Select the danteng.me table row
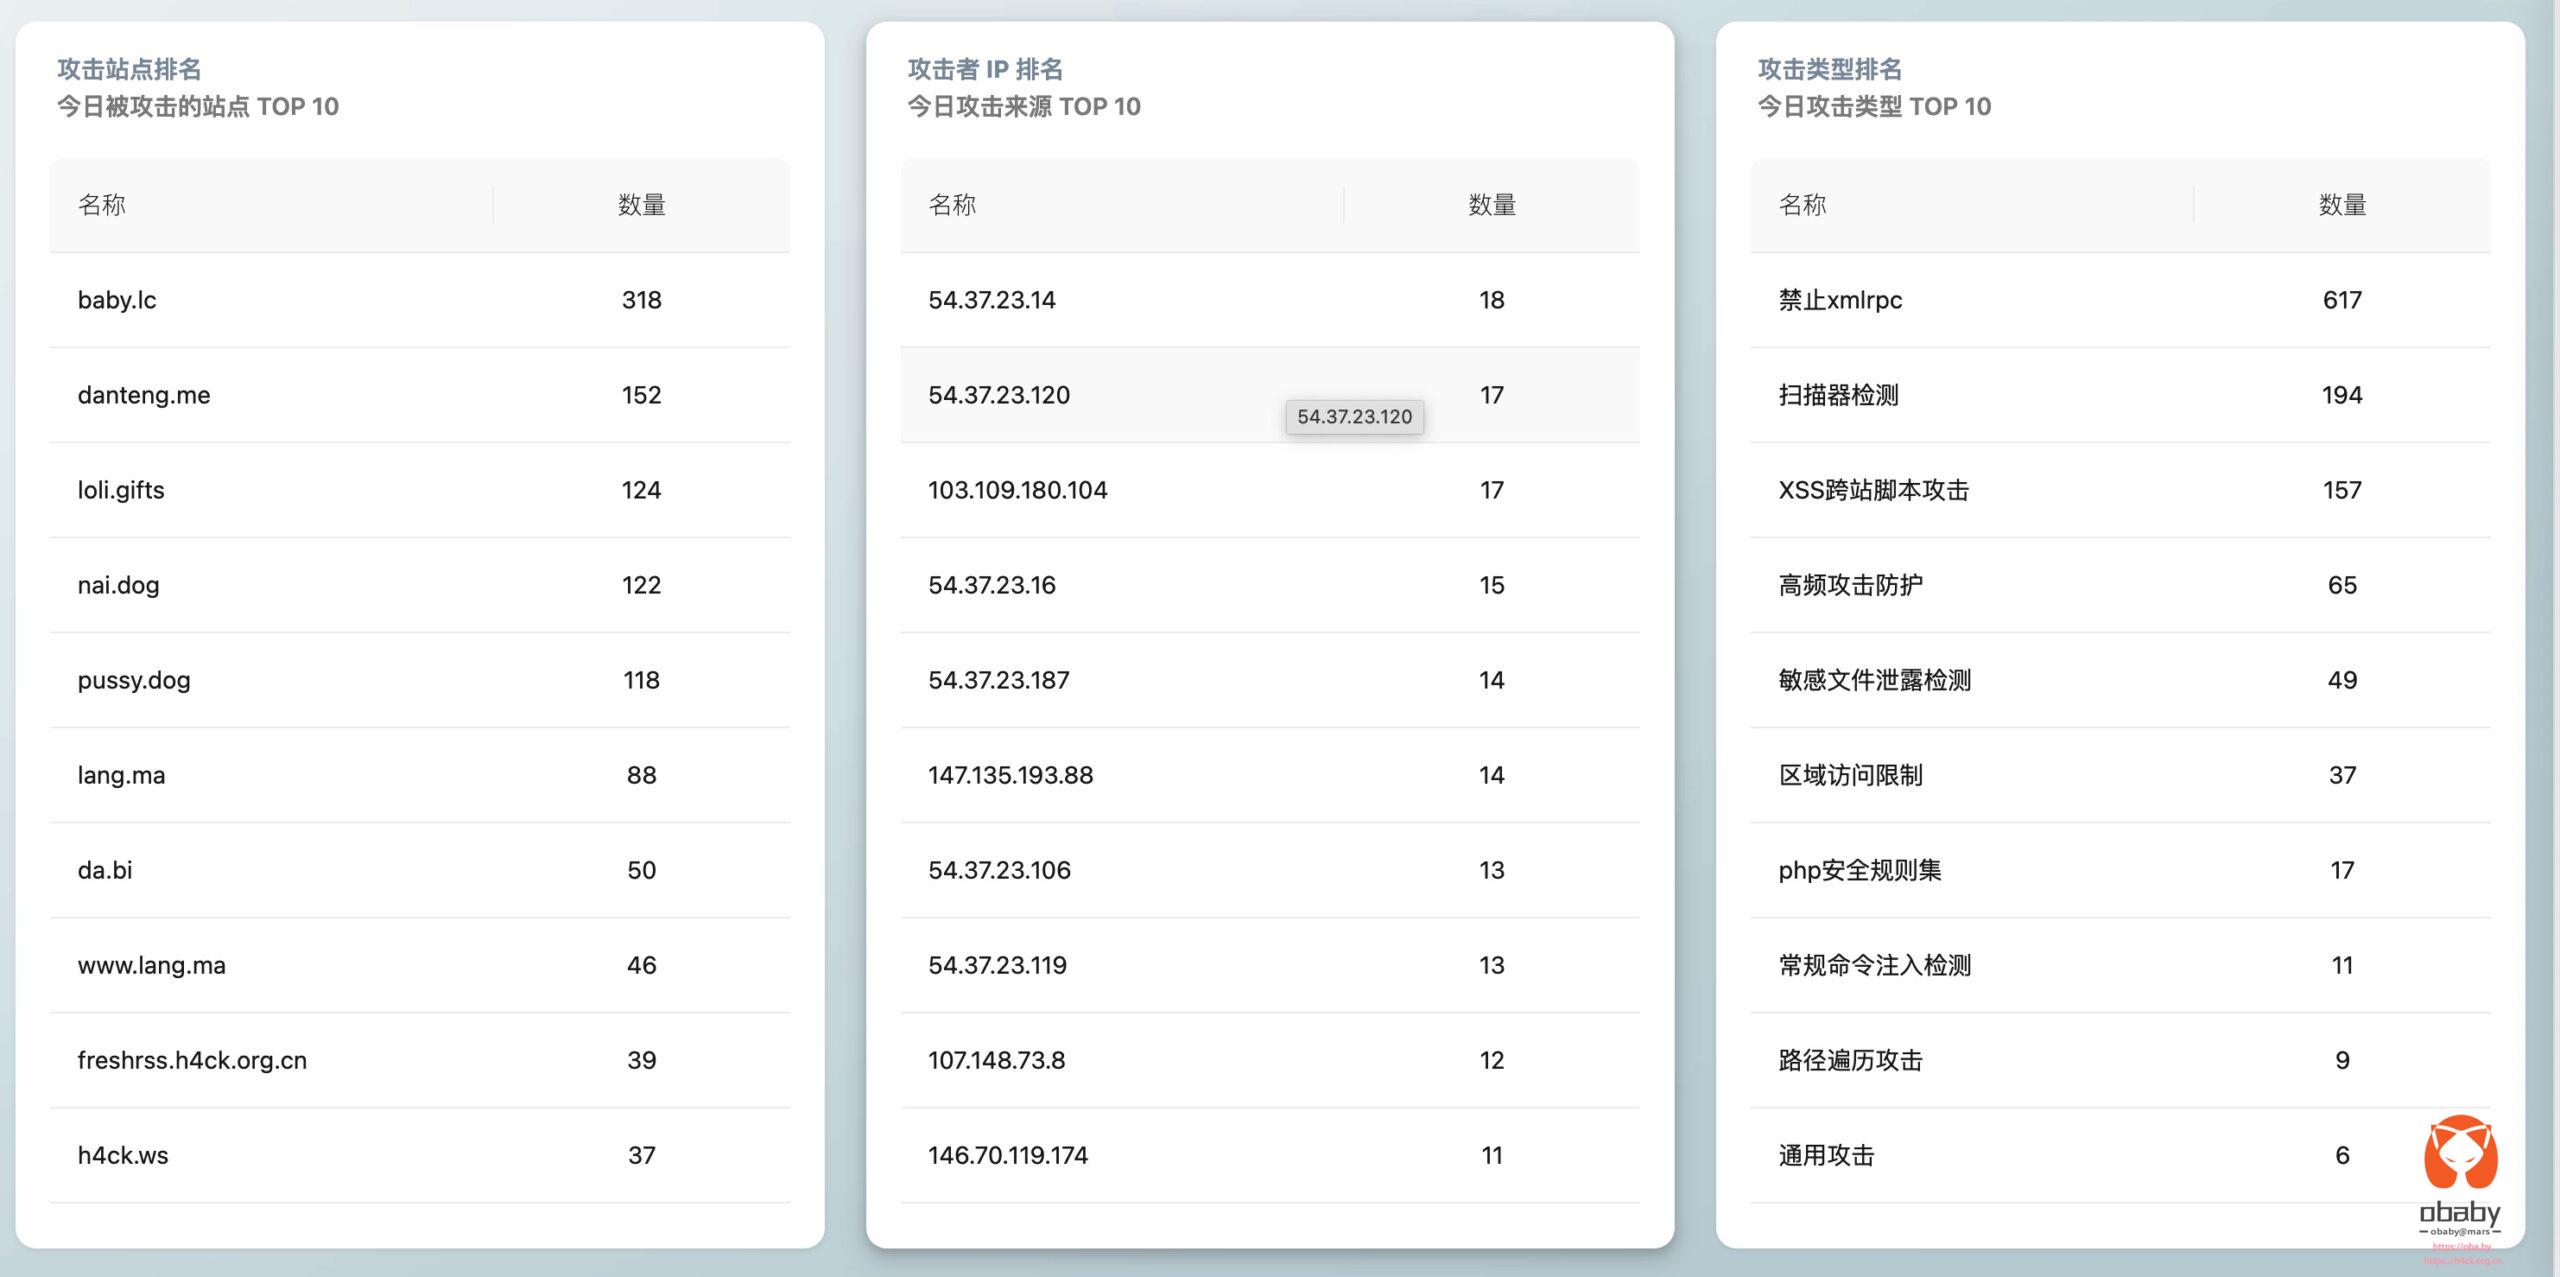The height and width of the screenshot is (1277, 2560). point(144,395)
